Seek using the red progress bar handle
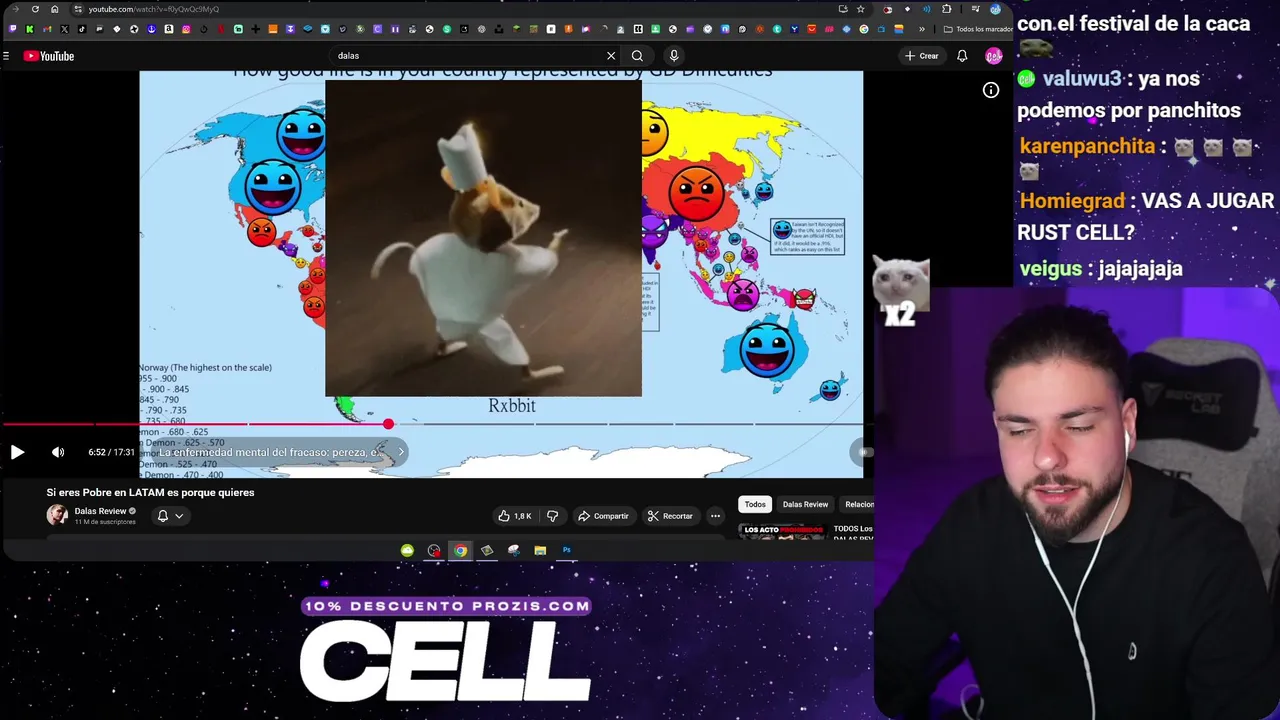 [x=388, y=424]
